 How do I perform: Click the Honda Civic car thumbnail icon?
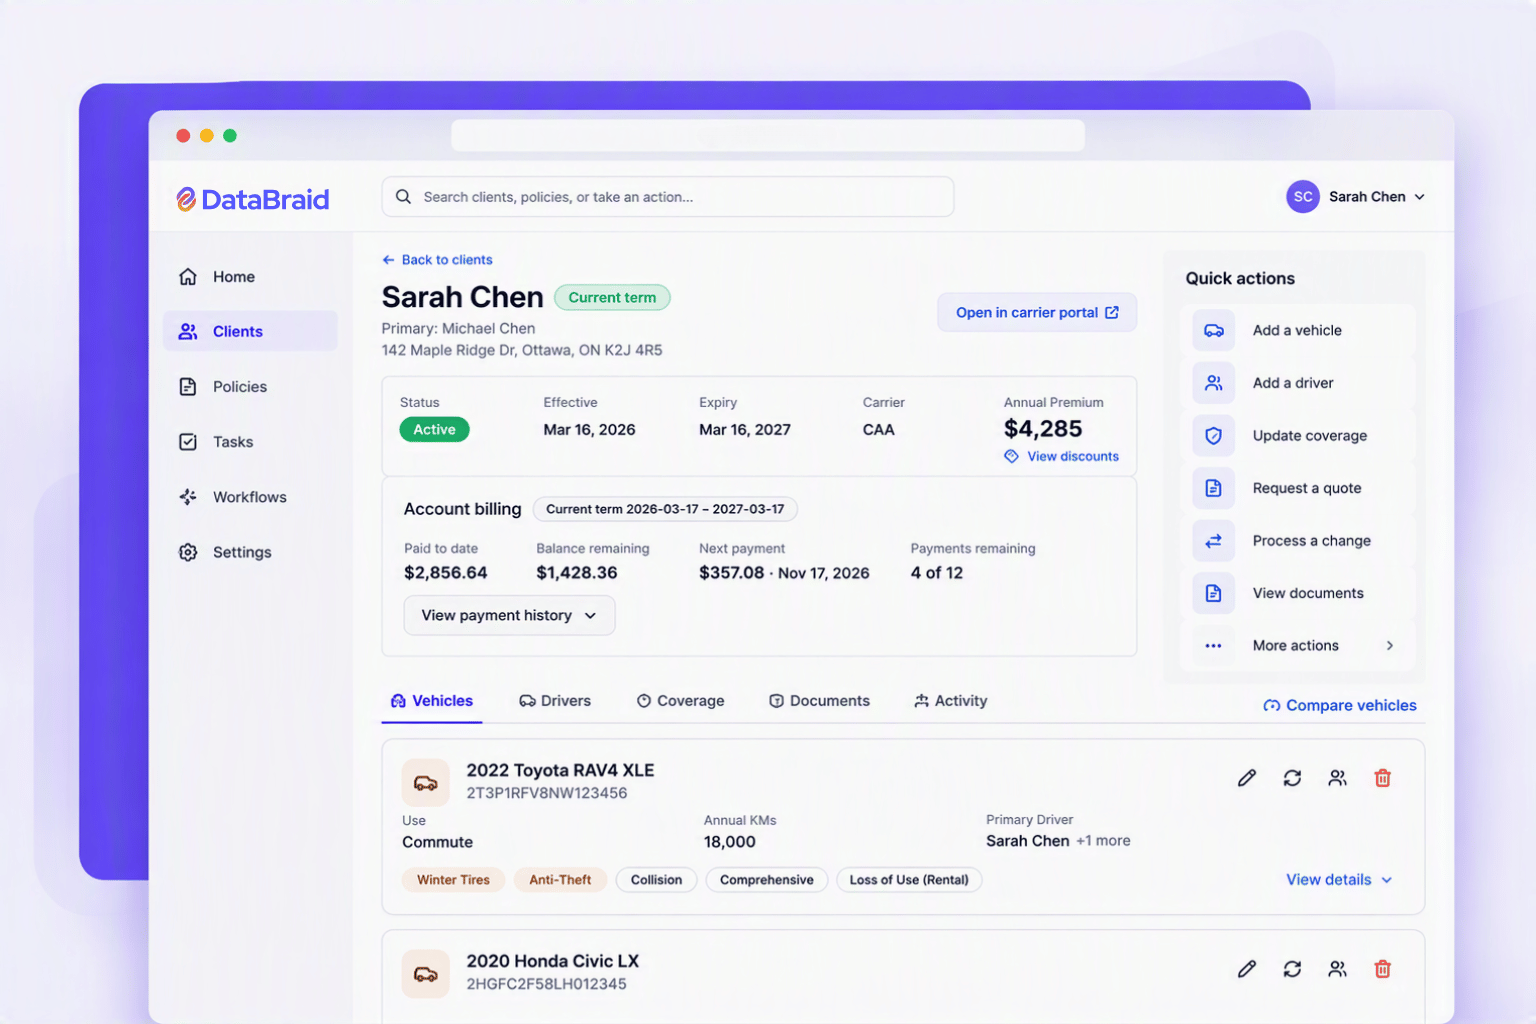(425, 973)
